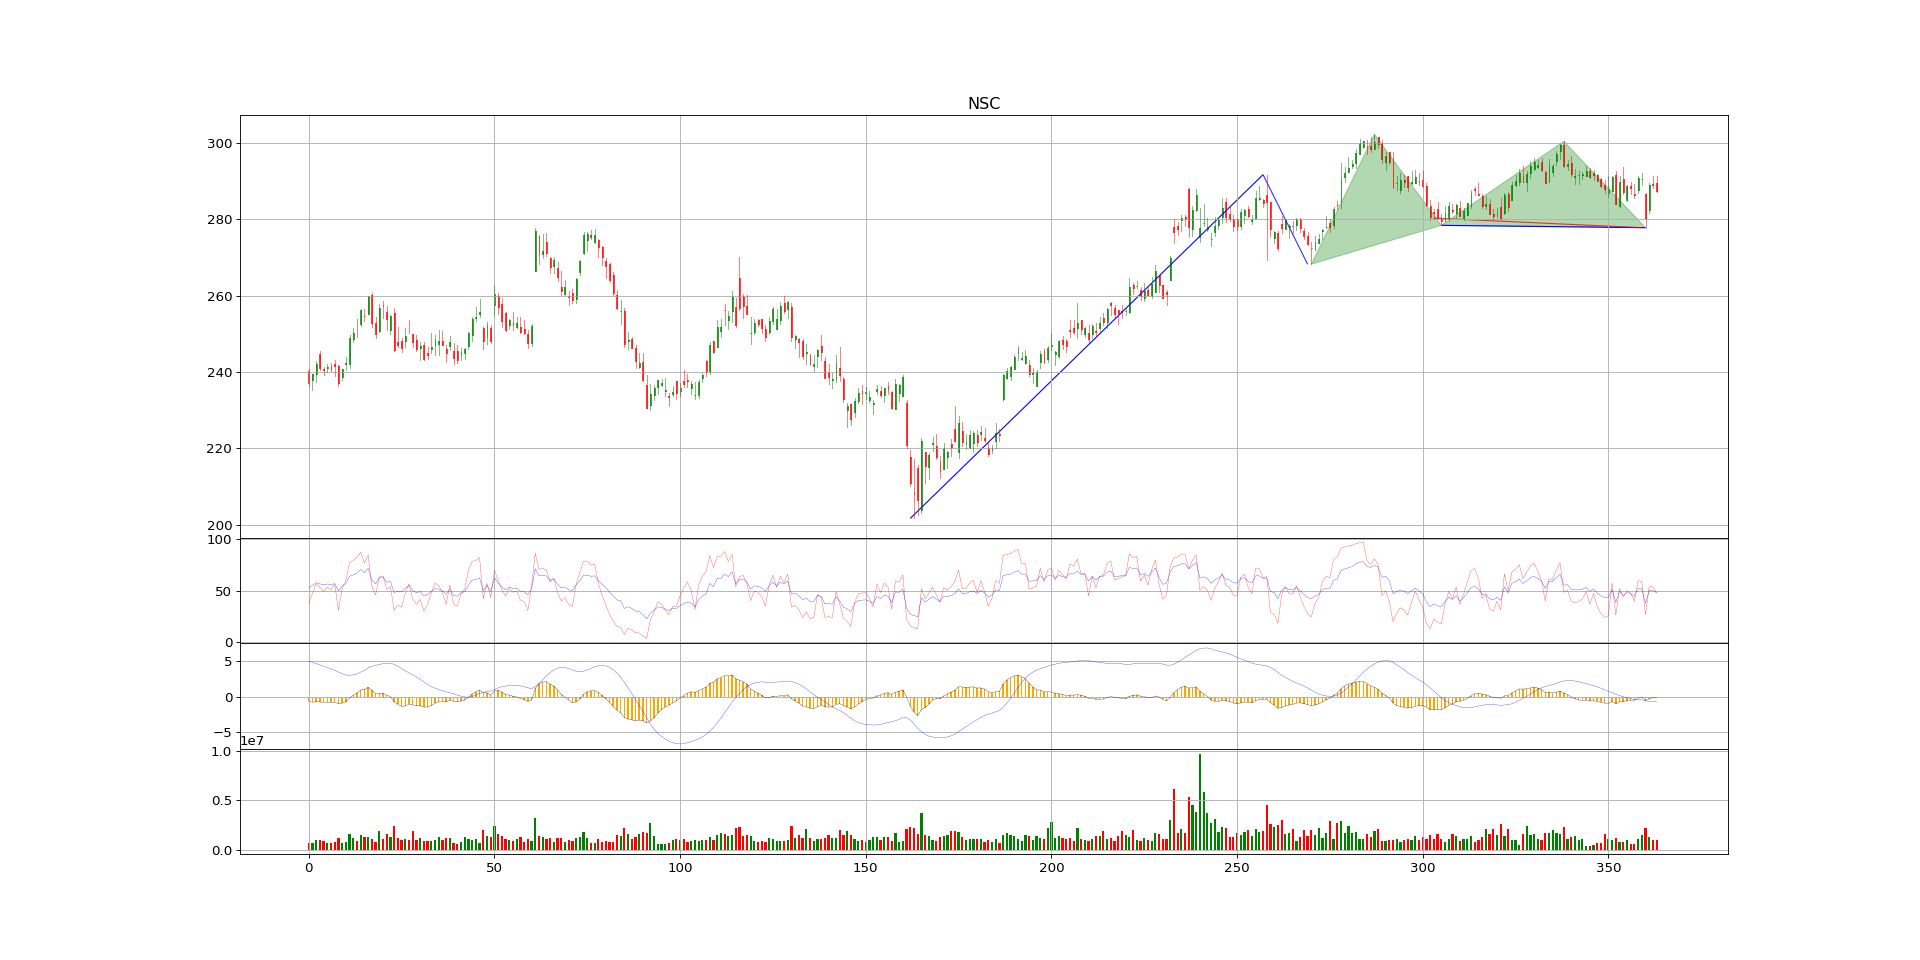The width and height of the screenshot is (1920, 960).
Task: Click the peak of the blue trendline
Action: 1263,175
